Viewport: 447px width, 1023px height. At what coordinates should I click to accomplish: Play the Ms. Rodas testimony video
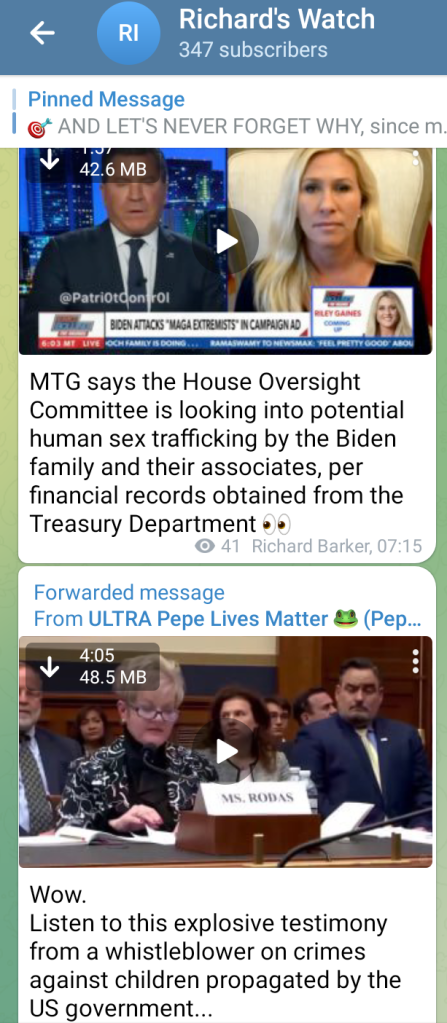(226, 752)
